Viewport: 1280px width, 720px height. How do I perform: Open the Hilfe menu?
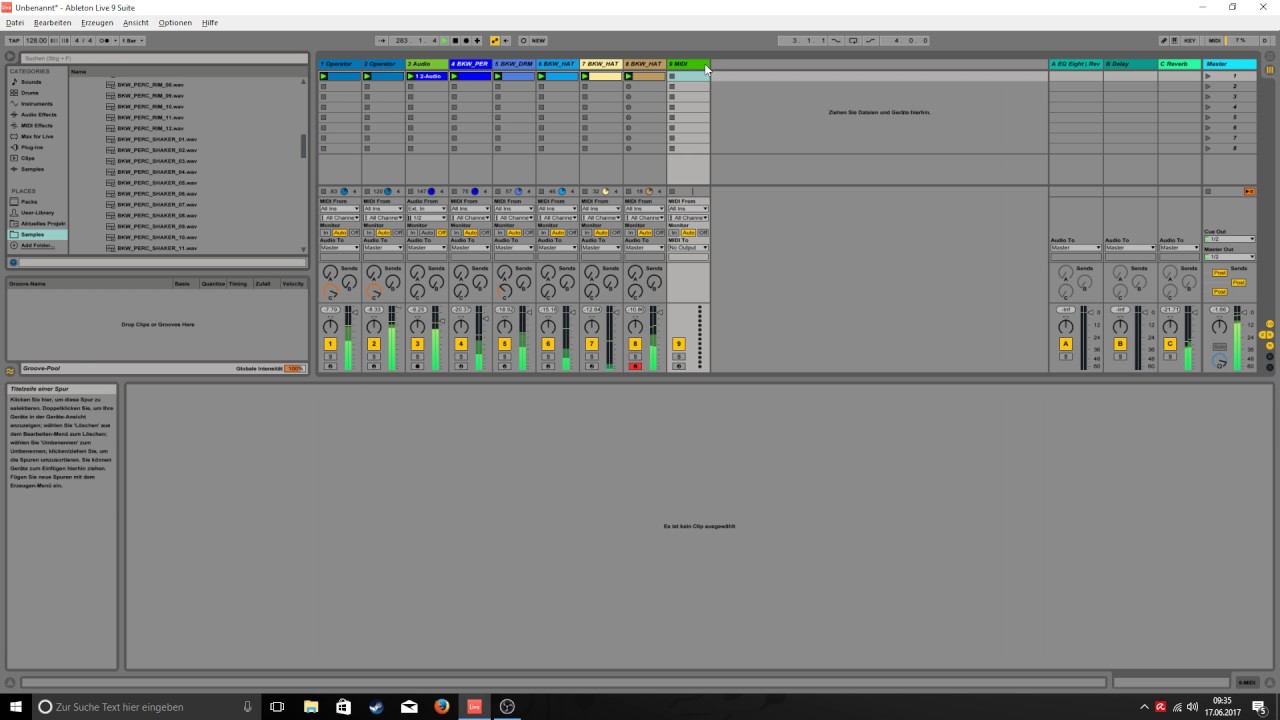(x=210, y=22)
